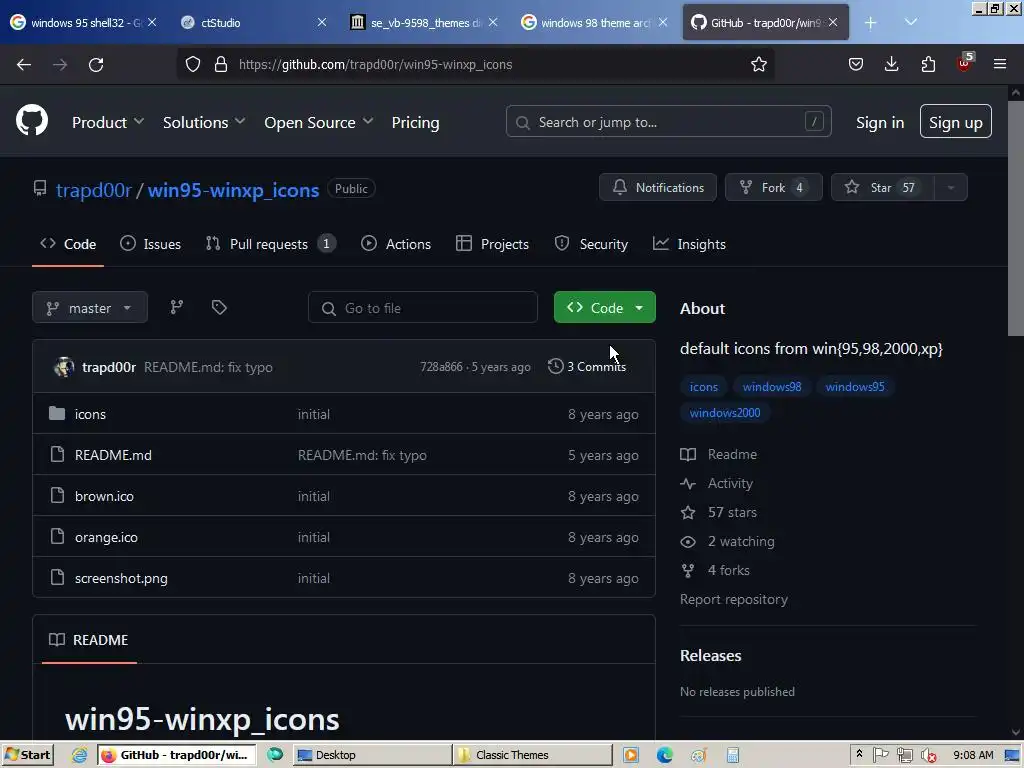Expand the Product menu

pos(108,122)
